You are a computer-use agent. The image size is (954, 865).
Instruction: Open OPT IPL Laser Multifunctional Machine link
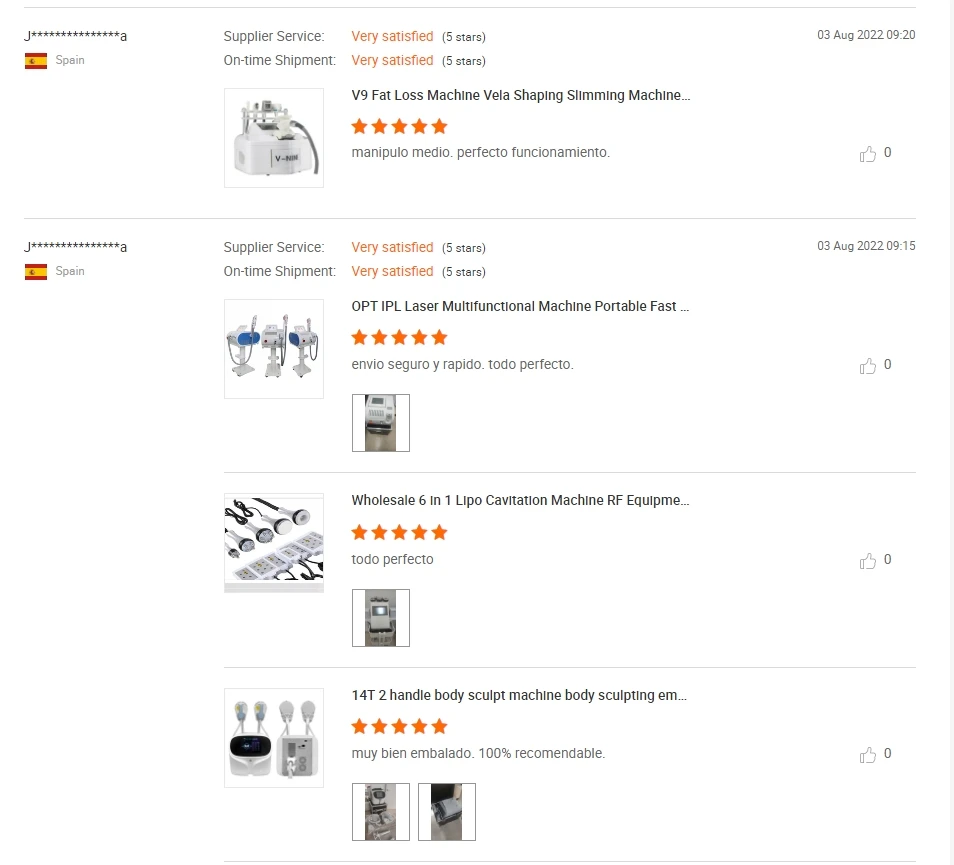tap(521, 307)
